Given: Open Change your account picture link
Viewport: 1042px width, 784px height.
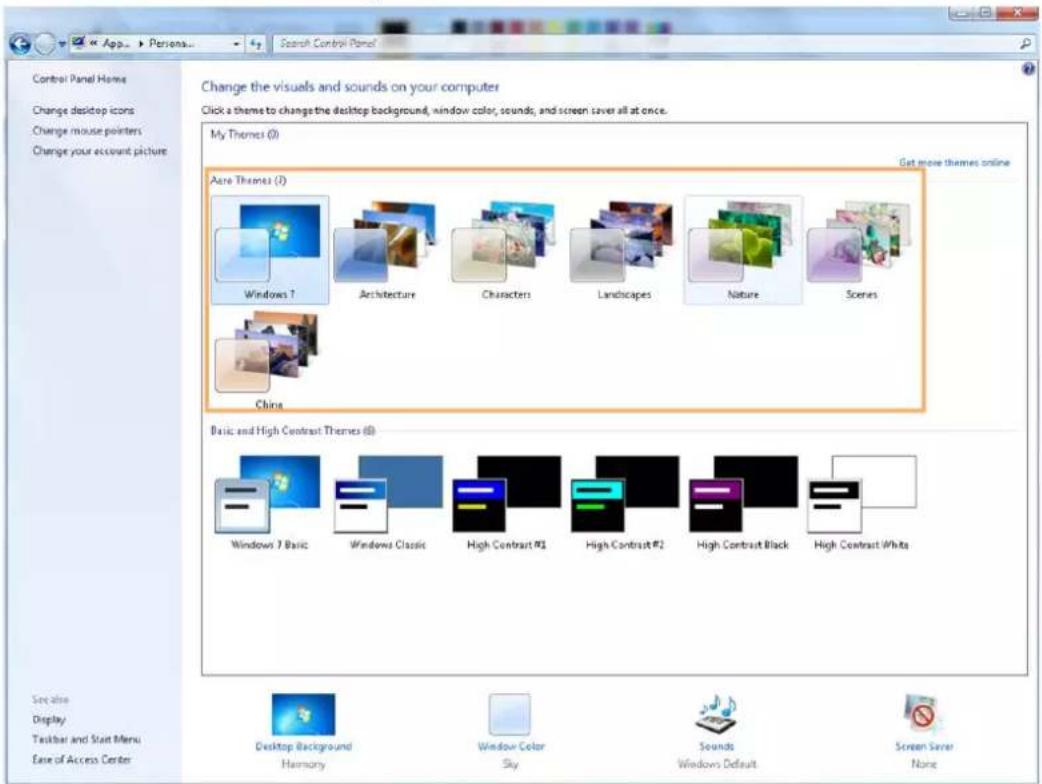Looking at the screenshot, I should coord(100,151).
